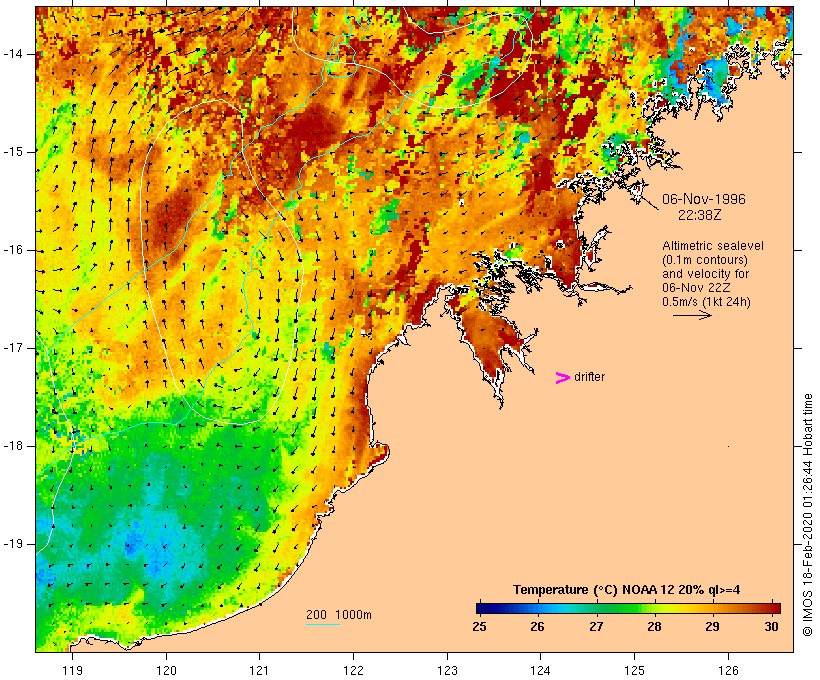Click the longitude label '126'

pyautogui.click(x=728, y=670)
